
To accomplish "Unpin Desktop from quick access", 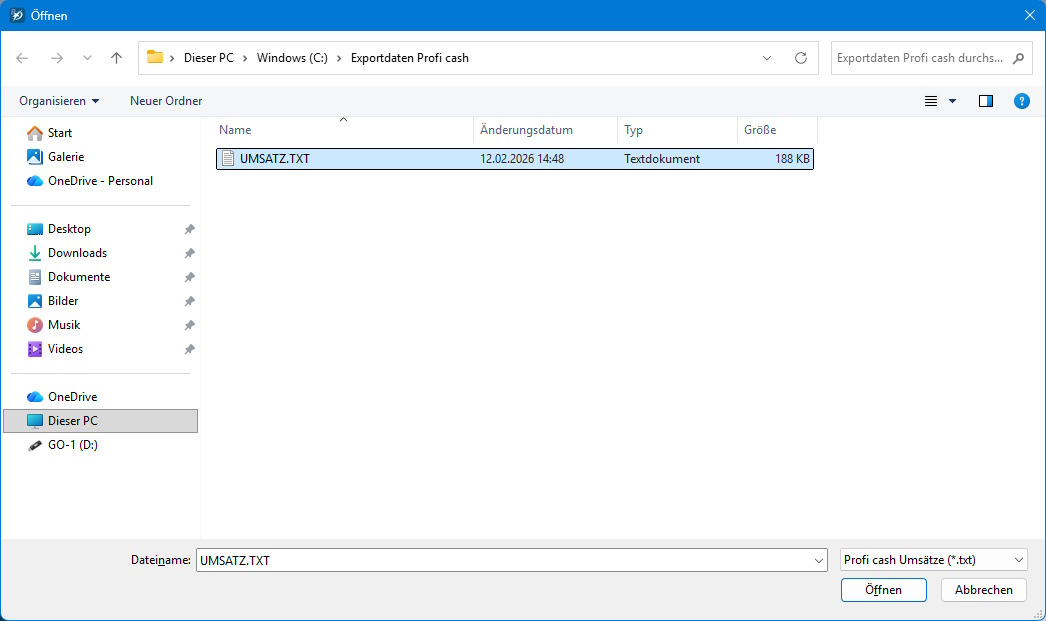I will (189, 228).
